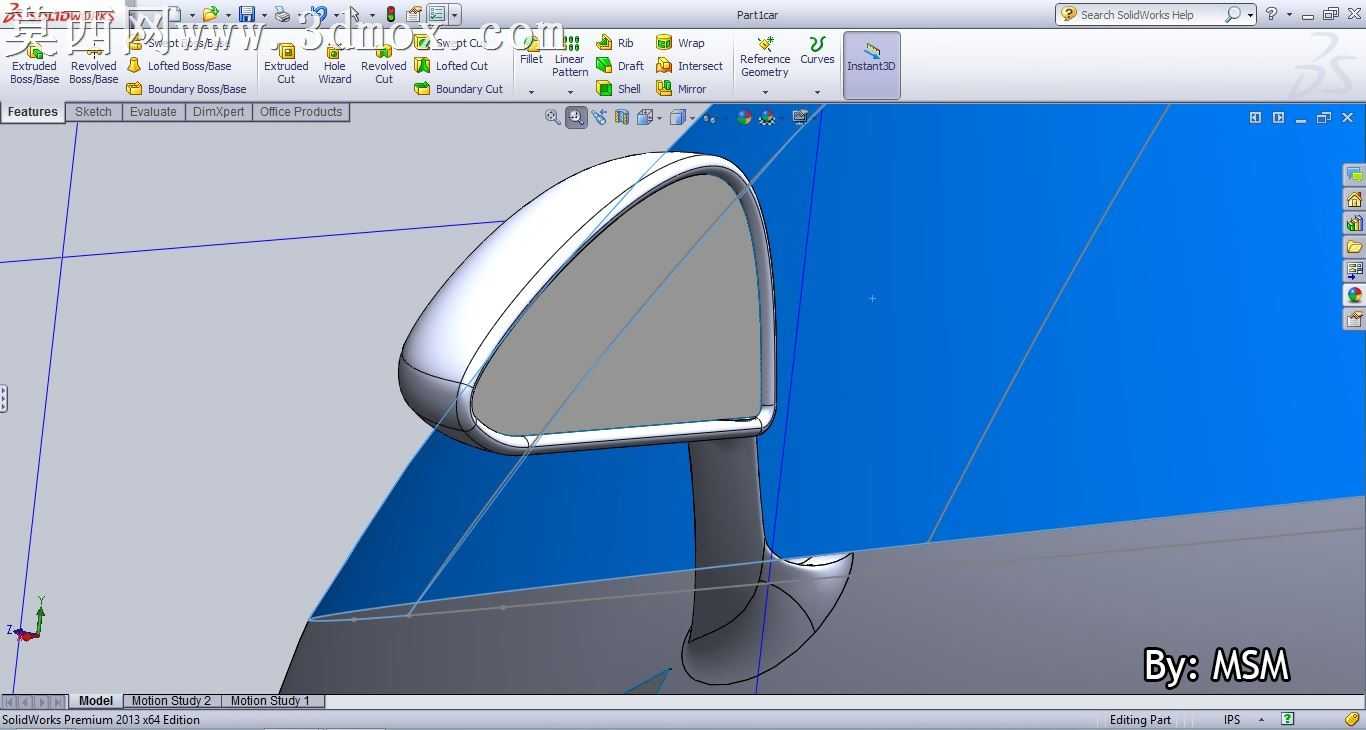Image resolution: width=1366 pixels, height=730 pixels.
Task: Start an Extruded Cut
Action: 286,64
